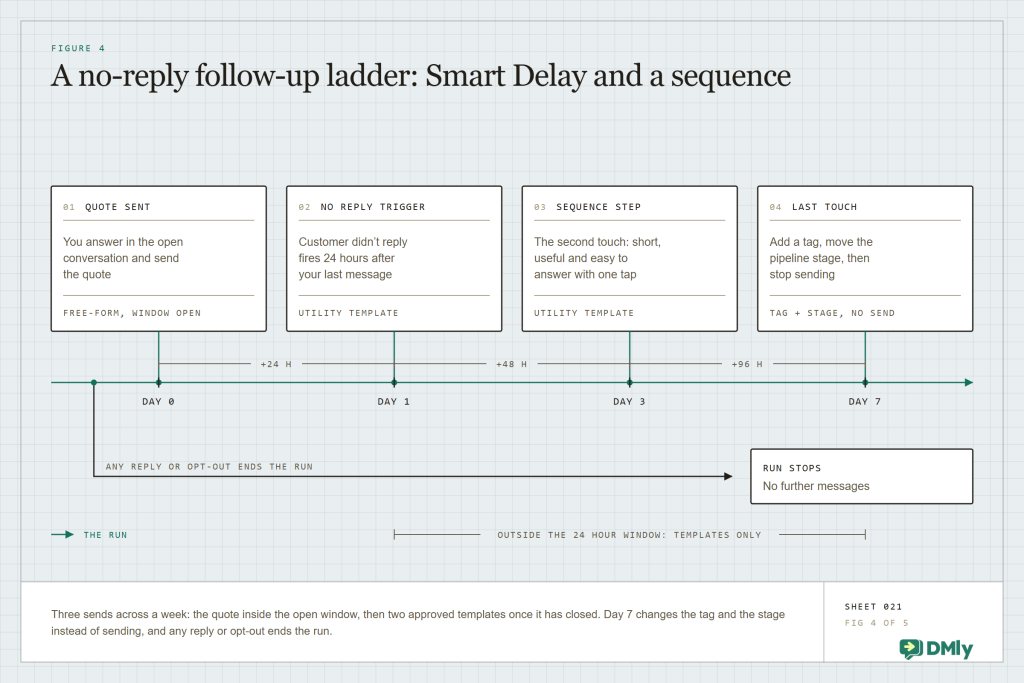Click the 'SHEET 021' label
The height and width of the screenshot is (683, 1024).
point(873,607)
